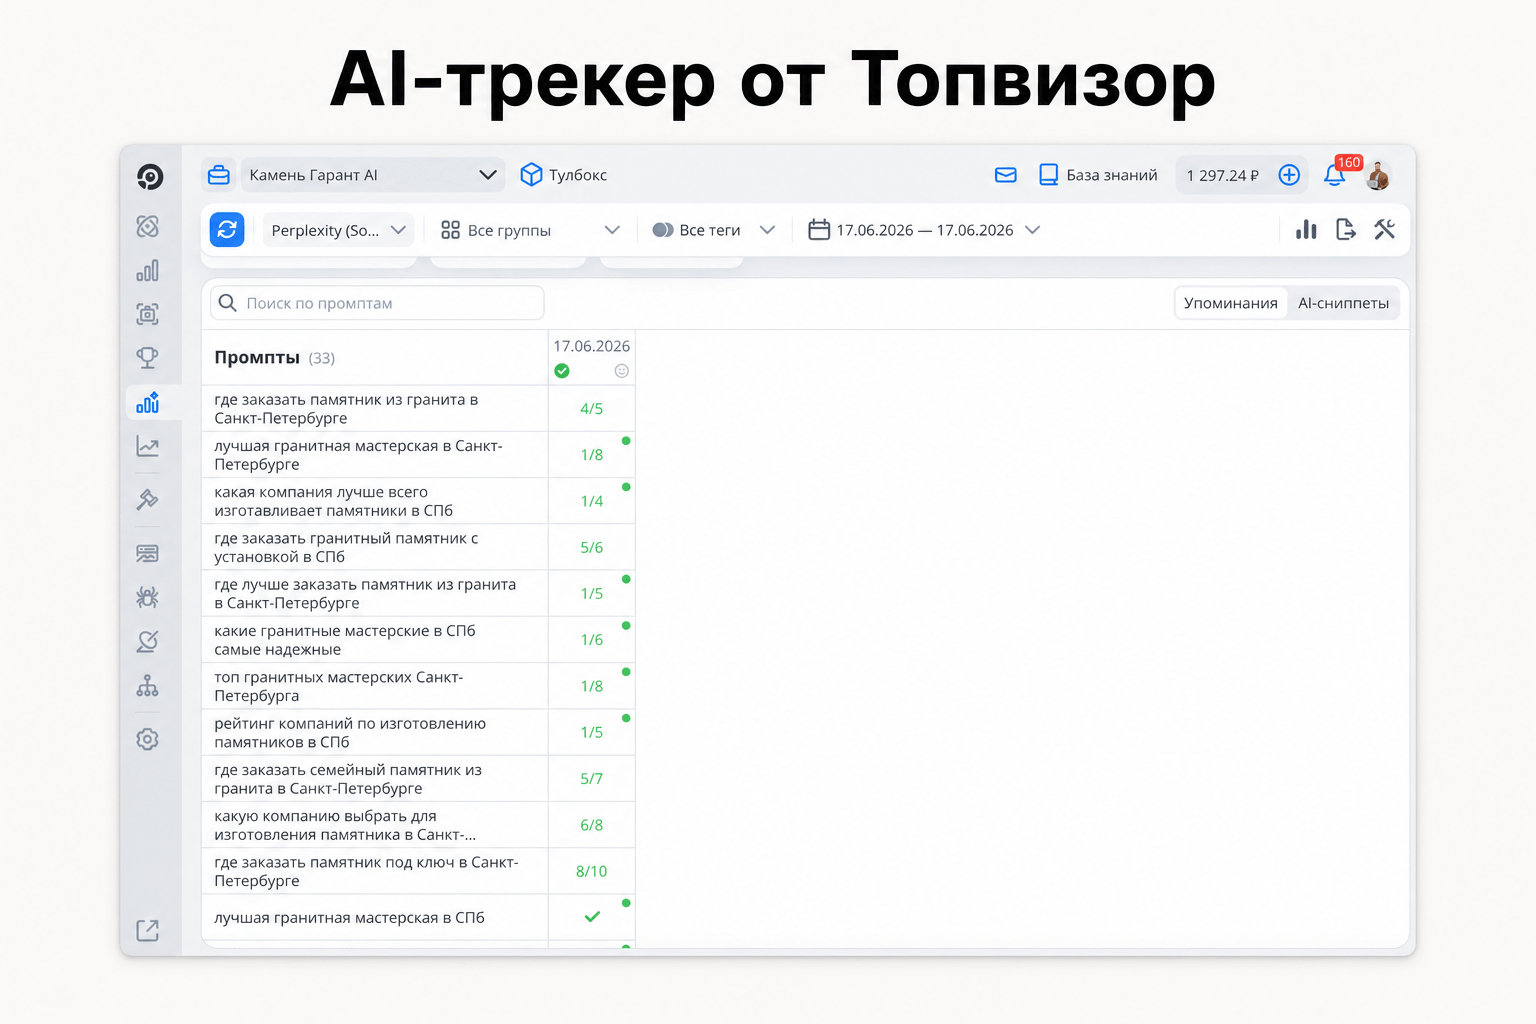Open the База знаний link
The height and width of the screenshot is (1024, 1536).
click(1098, 175)
